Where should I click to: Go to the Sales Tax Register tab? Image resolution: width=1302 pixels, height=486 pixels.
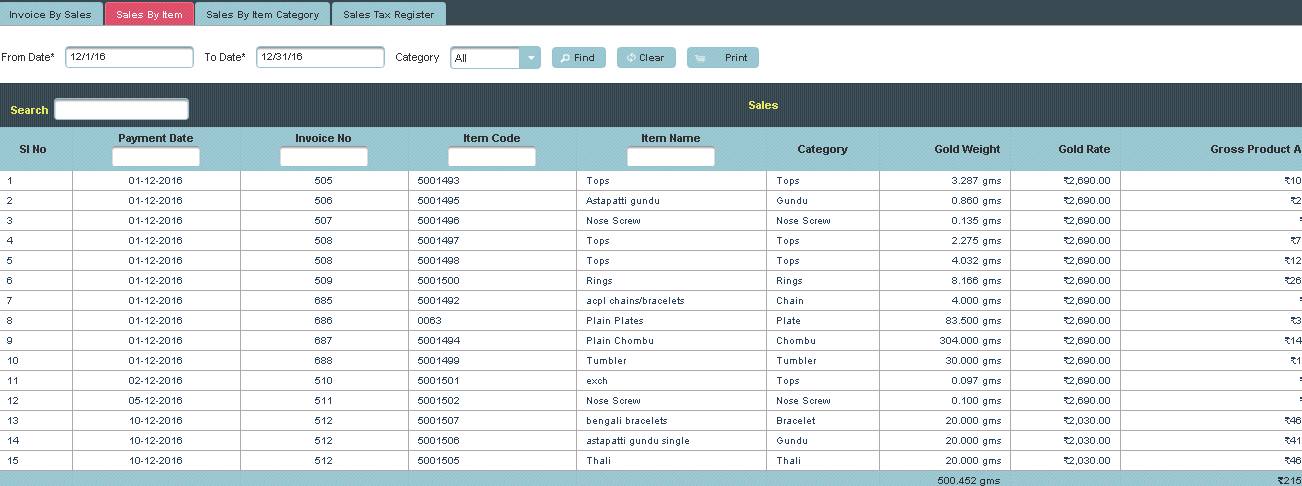tap(388, 15)
